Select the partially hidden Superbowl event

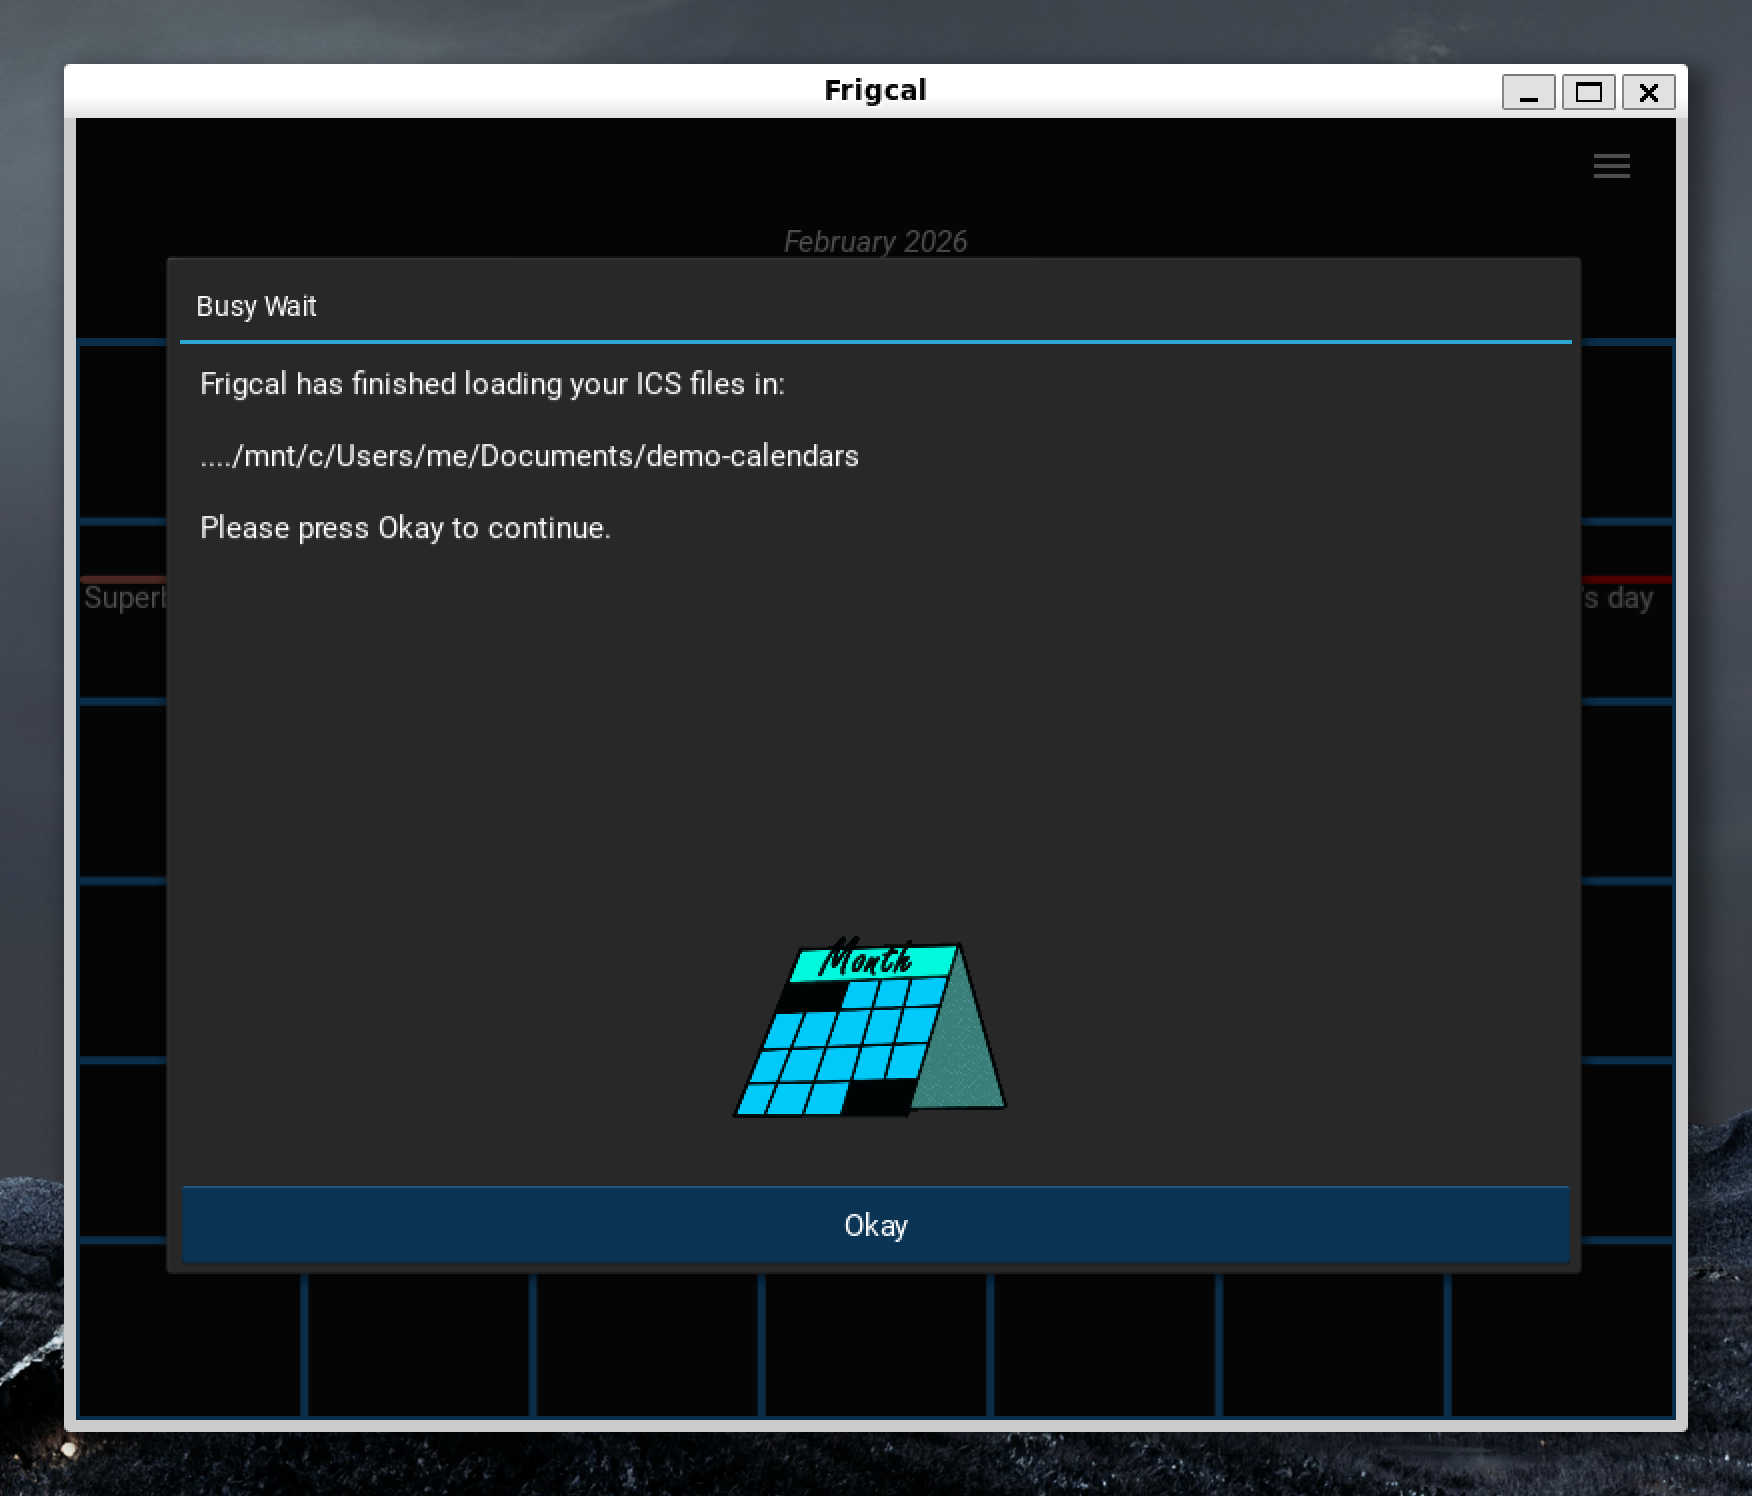[124, 598]
